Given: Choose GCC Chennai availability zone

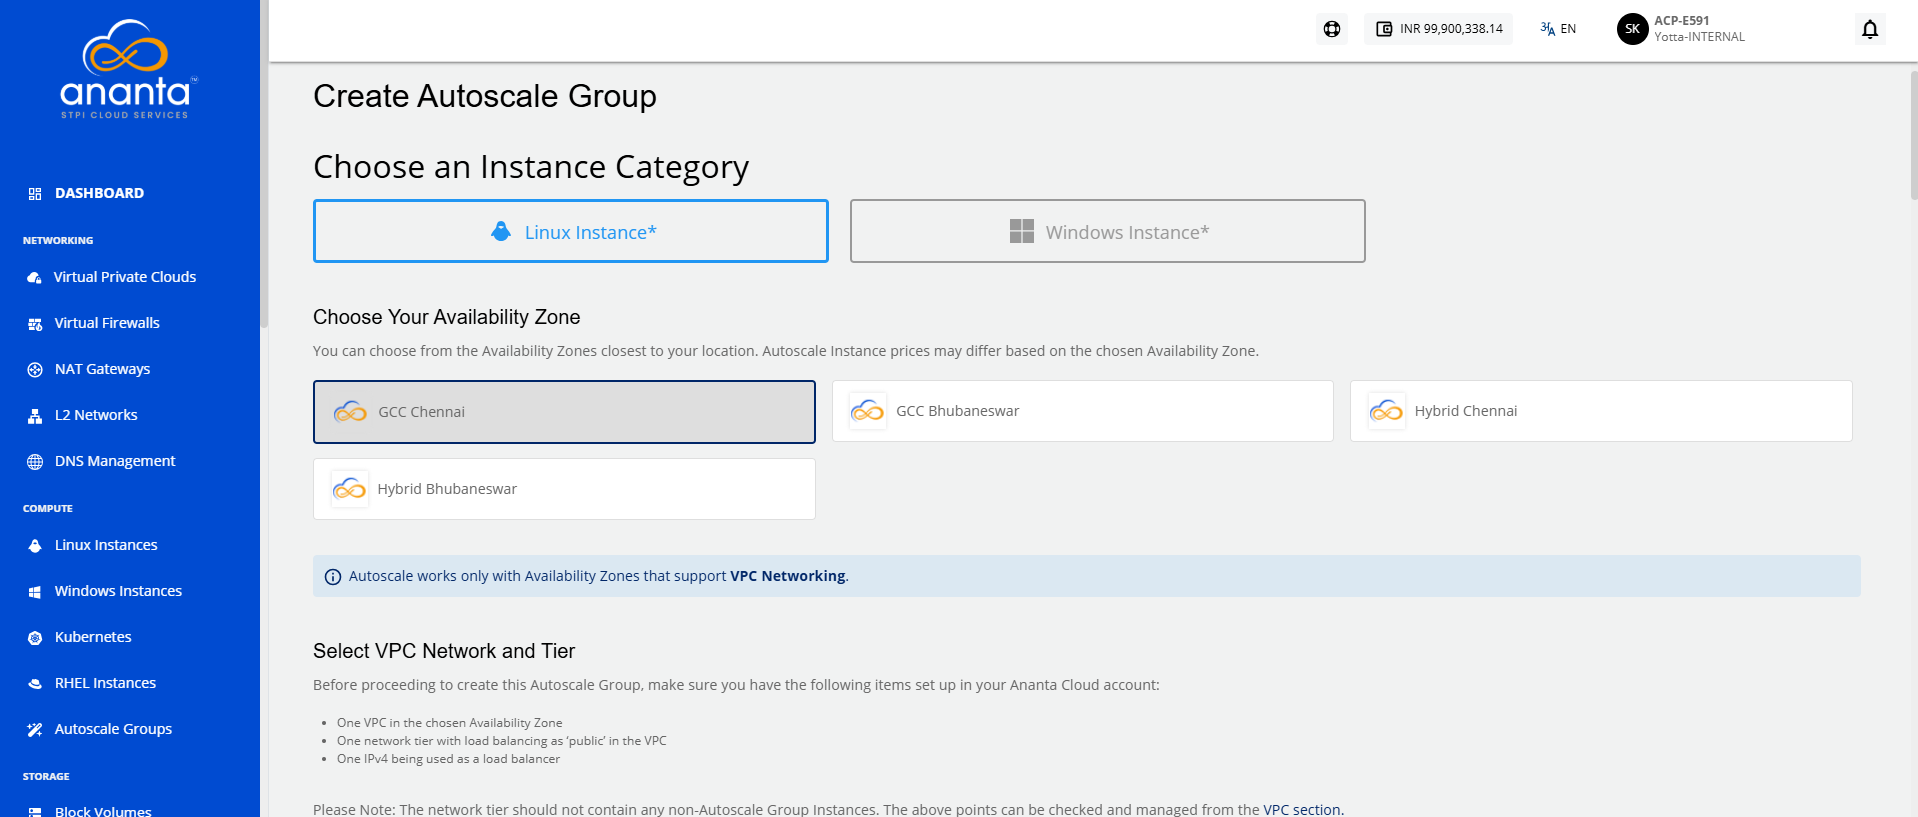Looking at the screenshot, I should tap(564, 412).
